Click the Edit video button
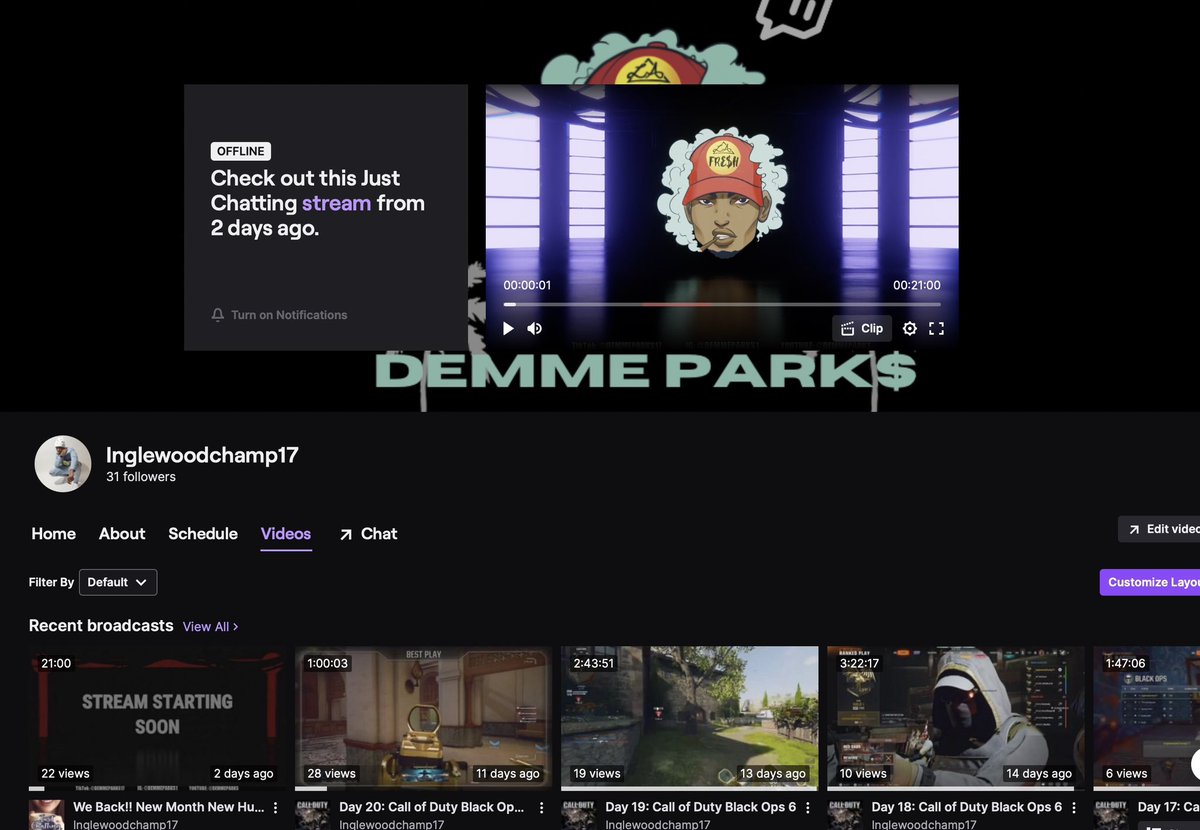The image size is (1200, 830). [x=1159, y=529]
